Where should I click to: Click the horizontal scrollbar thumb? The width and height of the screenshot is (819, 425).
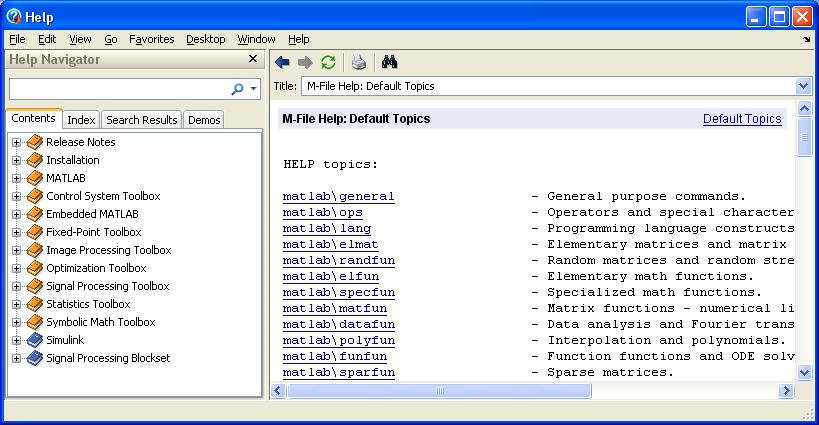439,391
